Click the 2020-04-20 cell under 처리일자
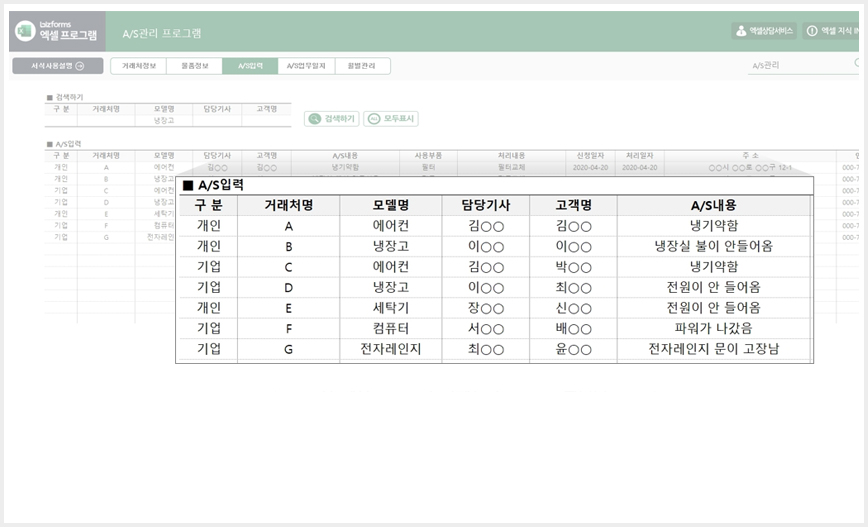Viewport: 868px width, 527px height. 639,167
